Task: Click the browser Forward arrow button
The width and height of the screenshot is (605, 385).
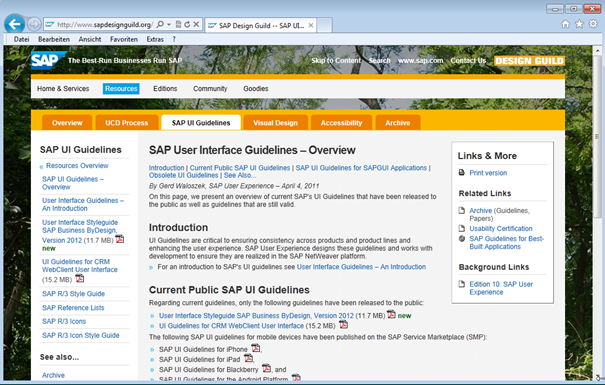Action: [34, 24]
